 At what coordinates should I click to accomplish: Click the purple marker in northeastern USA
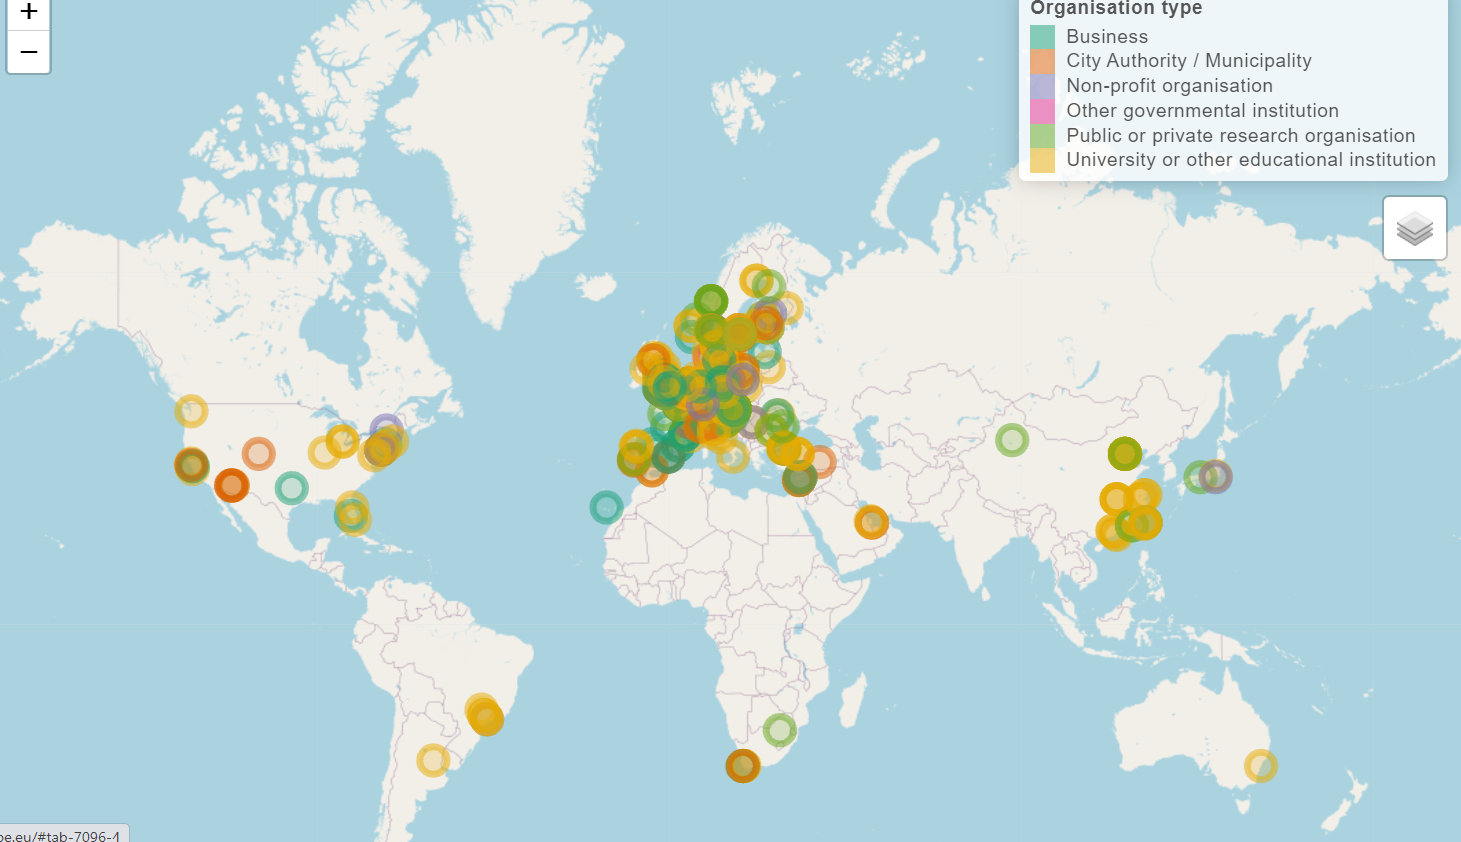pos(387,430)
